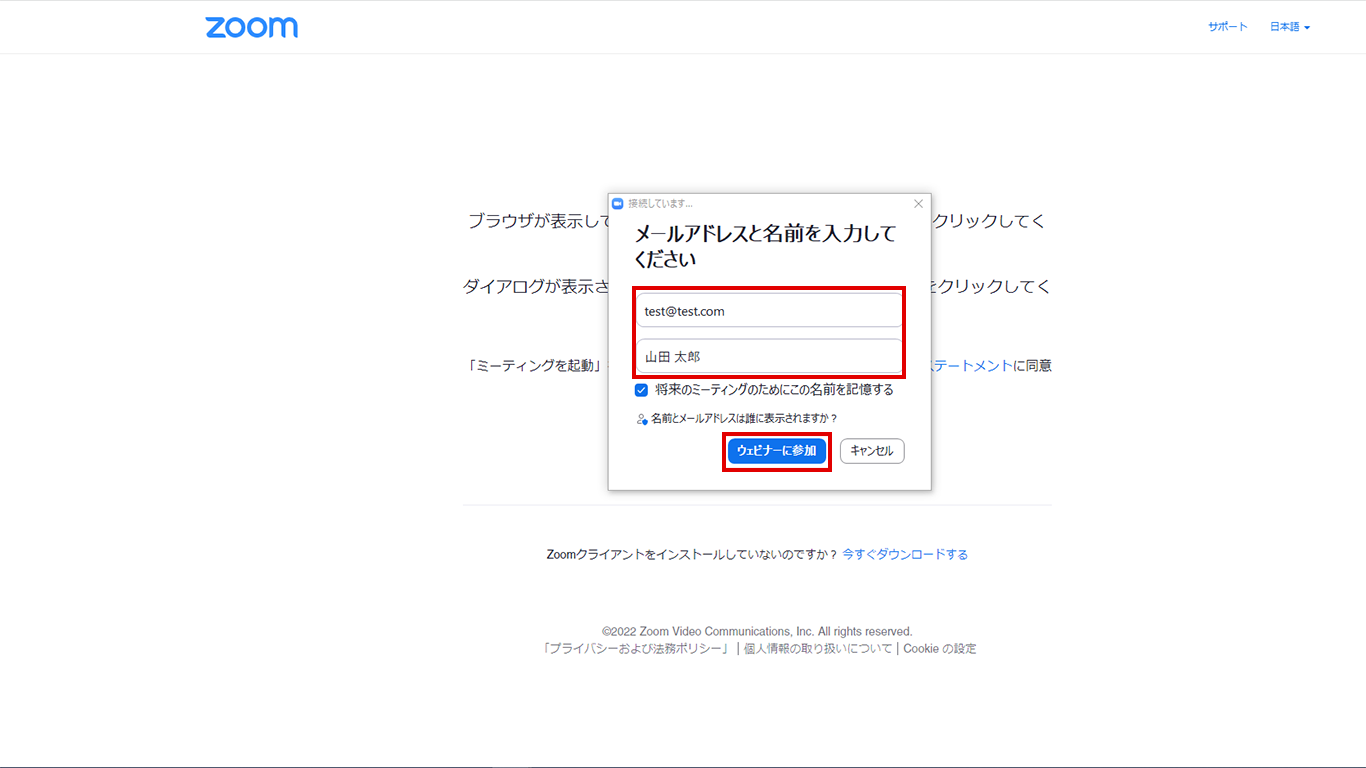The image size is (1366, 768).
Task: Click the メールアドレスと名前を入力してください heading
Action: 766,246
